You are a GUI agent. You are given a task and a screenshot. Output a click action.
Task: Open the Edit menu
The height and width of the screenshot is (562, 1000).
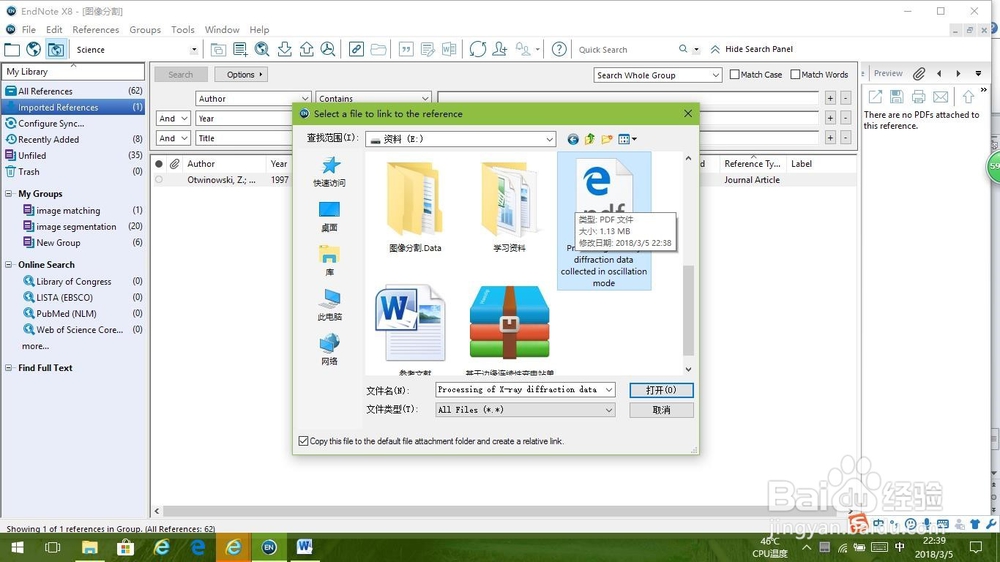coord(54,29)
